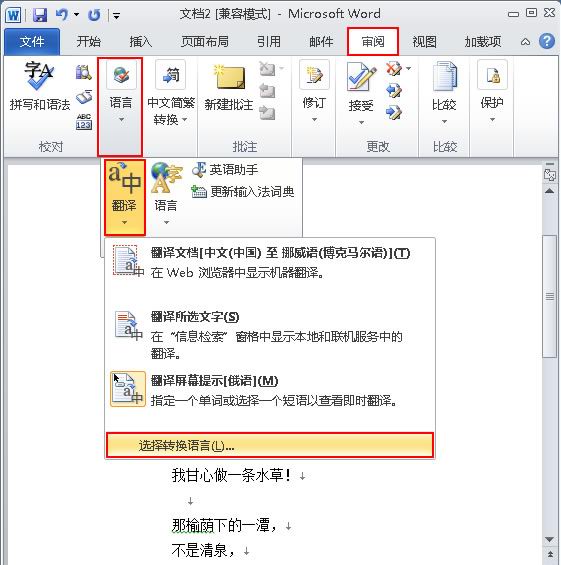Viewport: 561px width, 565px height.
Task: Choose 翻译文档 to translate the whole document
Action: click(x=270, y=263)
